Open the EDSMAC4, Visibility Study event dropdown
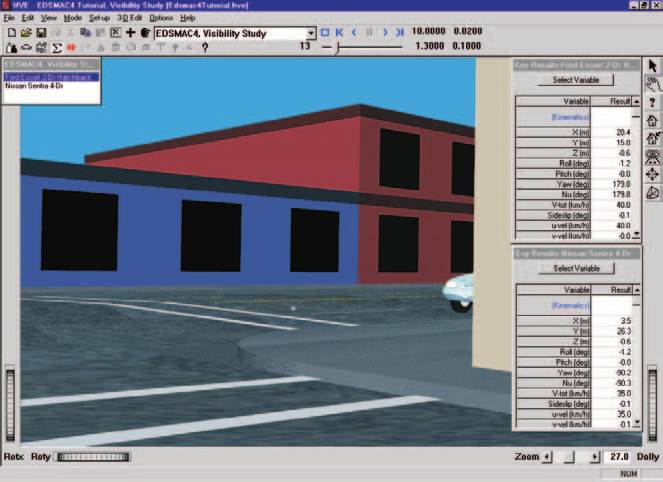Image resolution: width=663 pixels, height=482 pixels. point(311,33)
